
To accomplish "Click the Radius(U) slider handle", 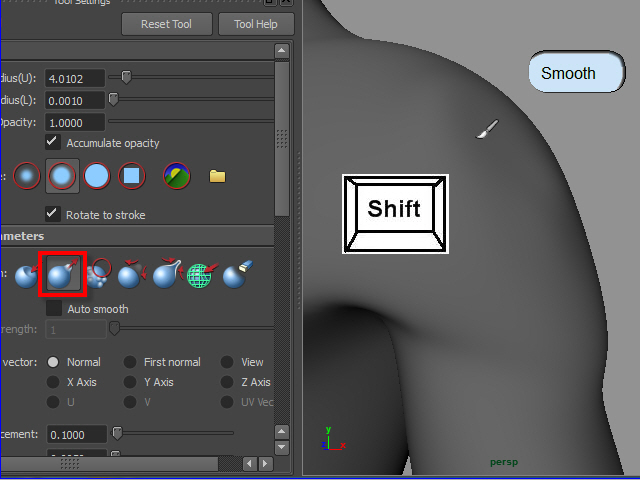I will click(x=126, y=78).
